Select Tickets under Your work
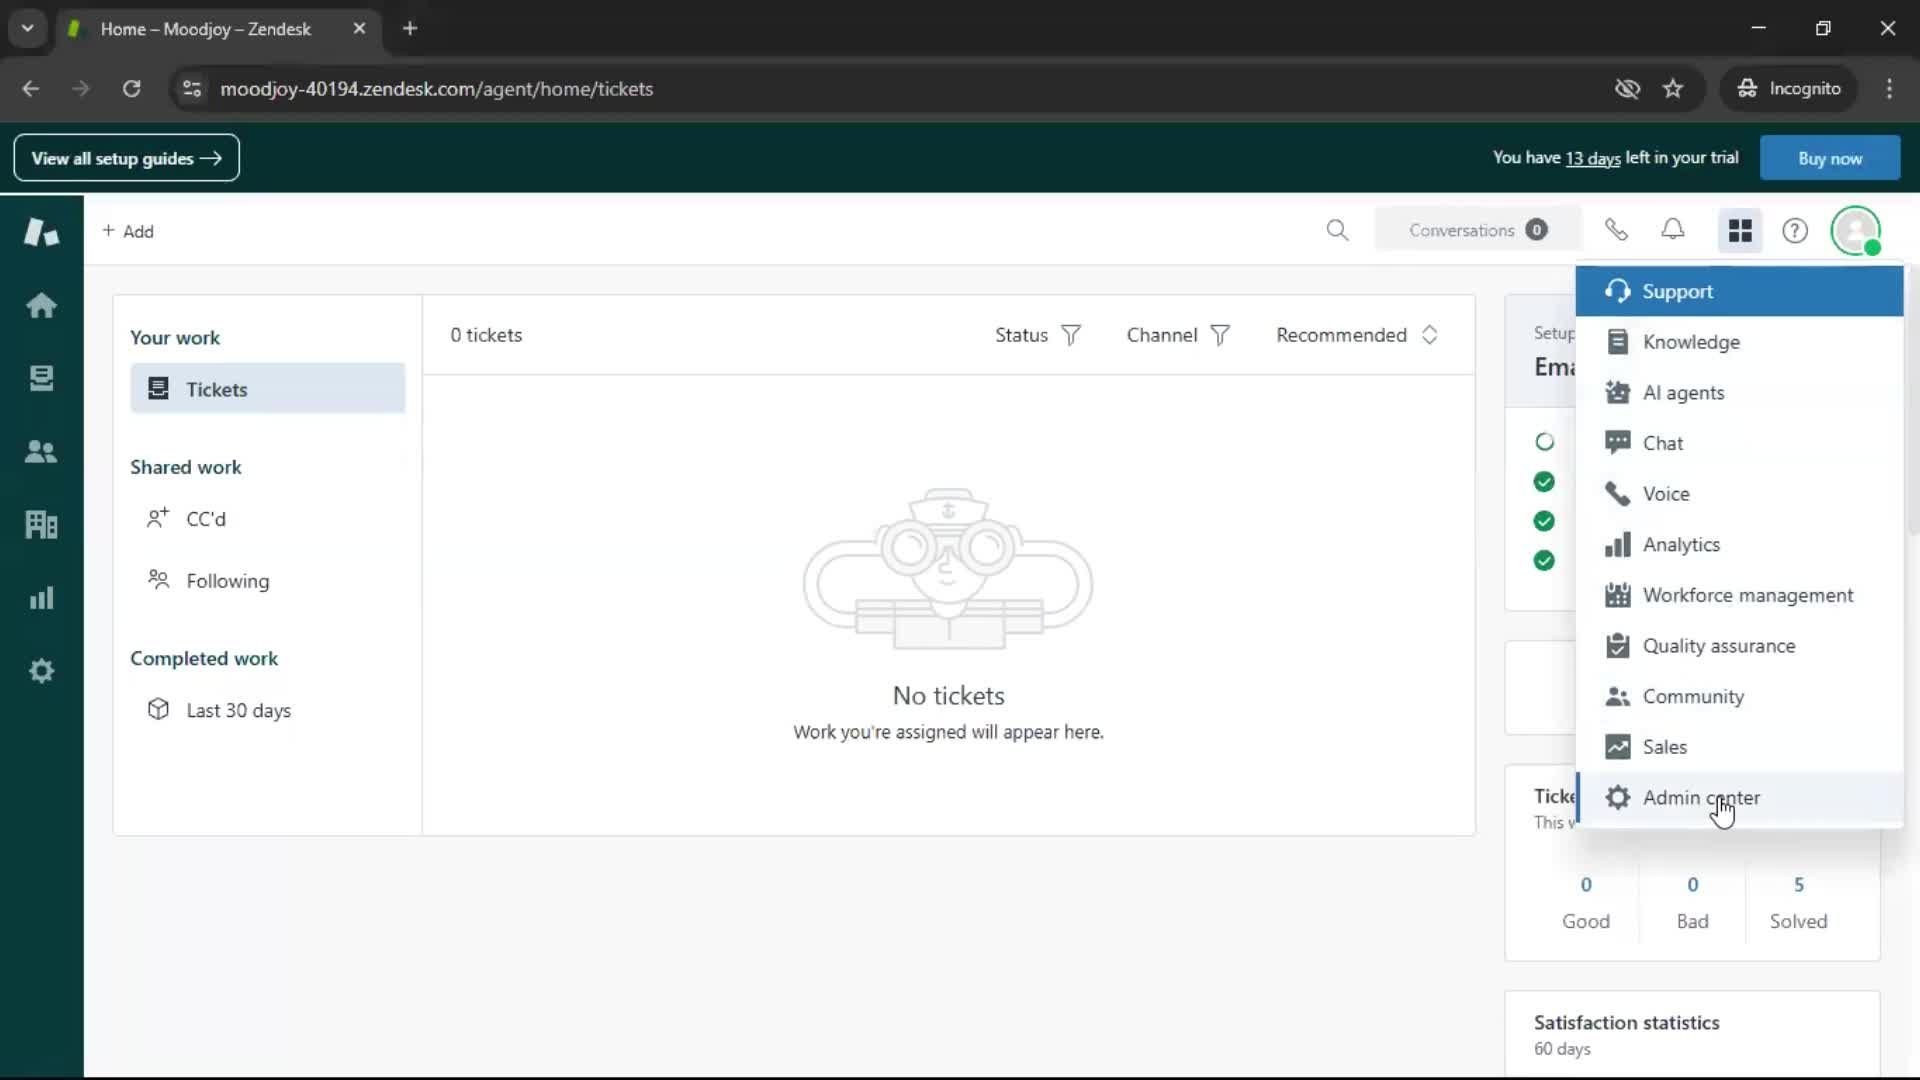Viewport: 1920px width, 1080px height. coord(267,389)
